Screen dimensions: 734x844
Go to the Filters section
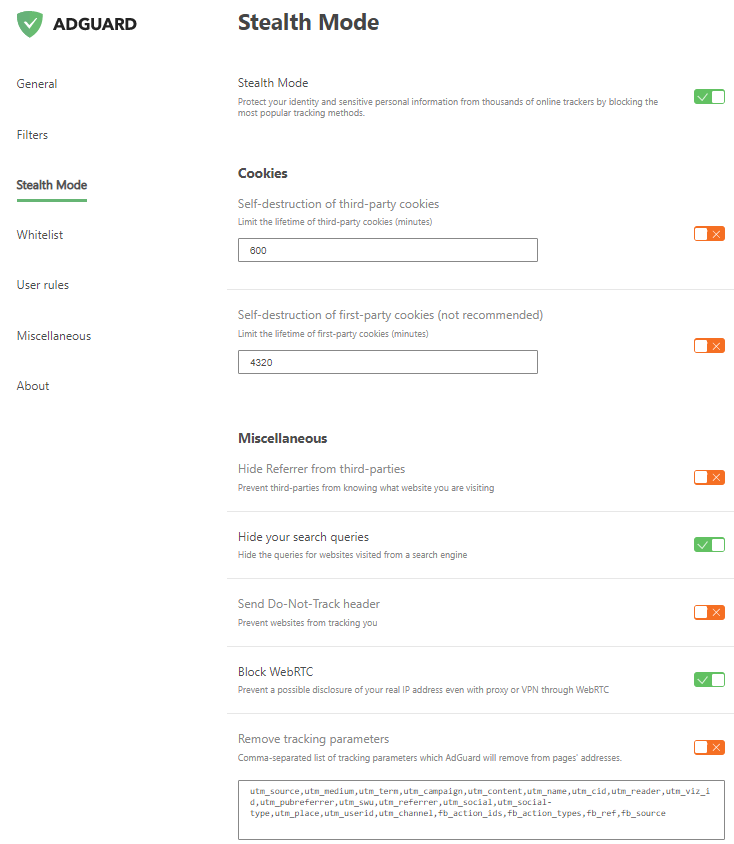(x=32, y=135)
